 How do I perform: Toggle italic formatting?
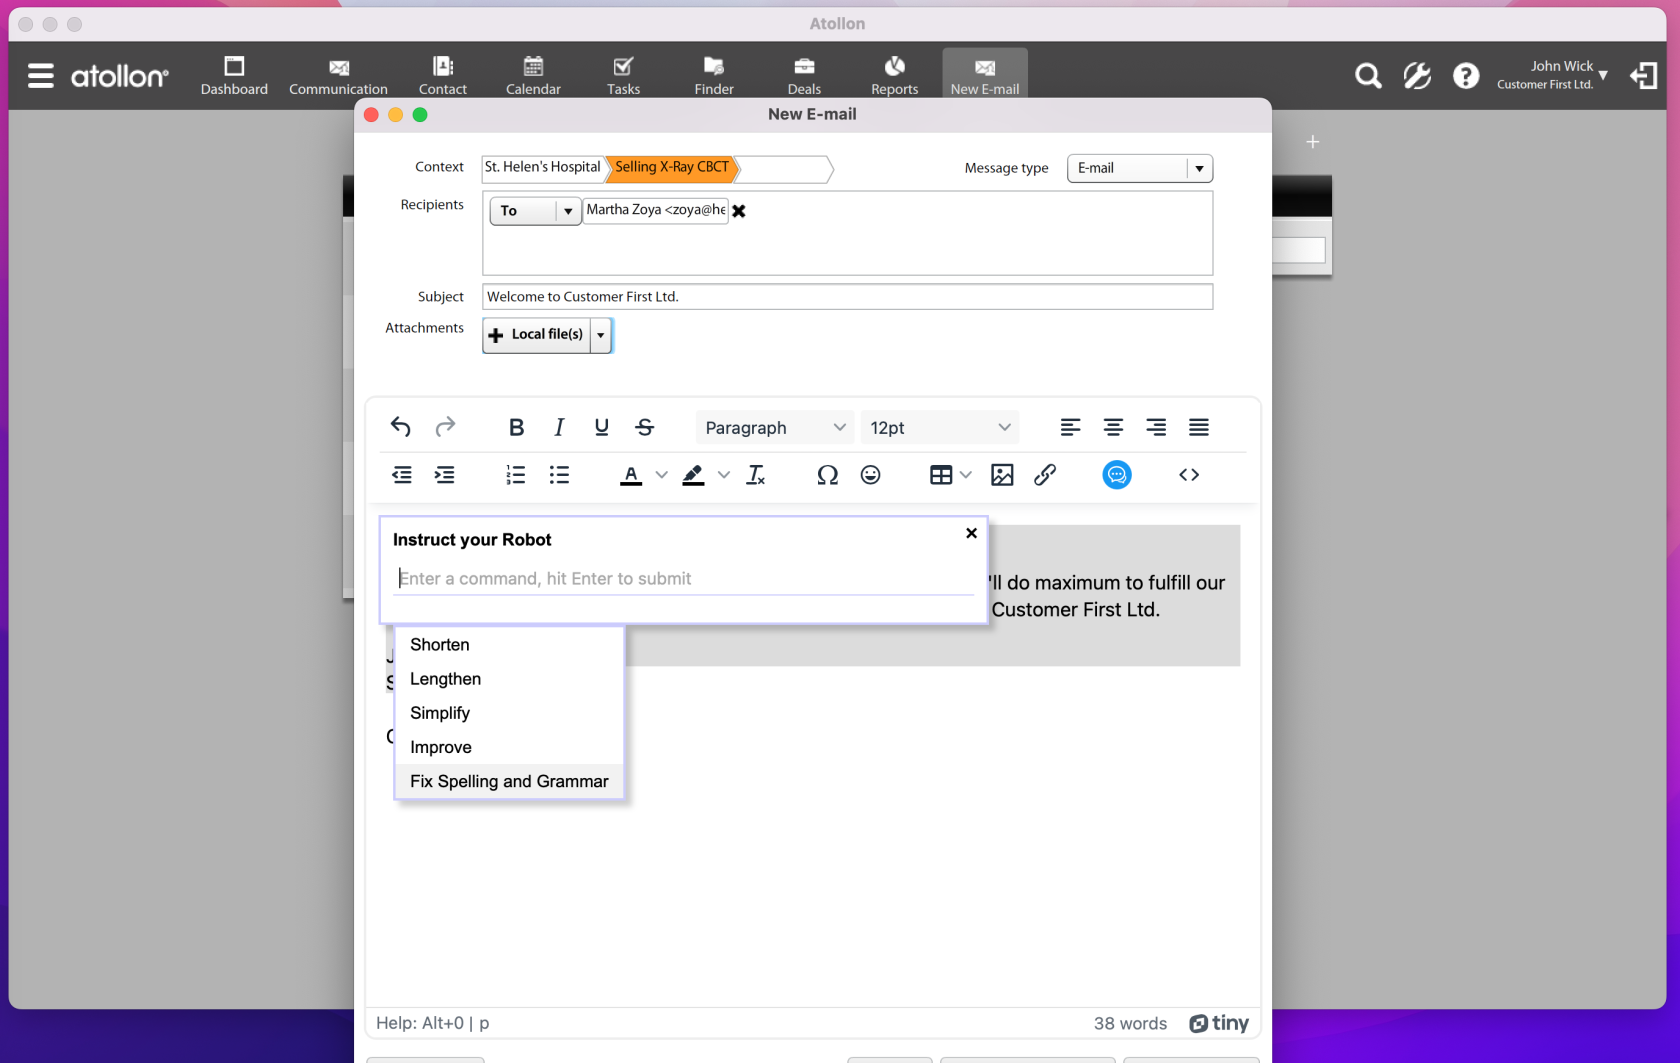tap(559, 427)
